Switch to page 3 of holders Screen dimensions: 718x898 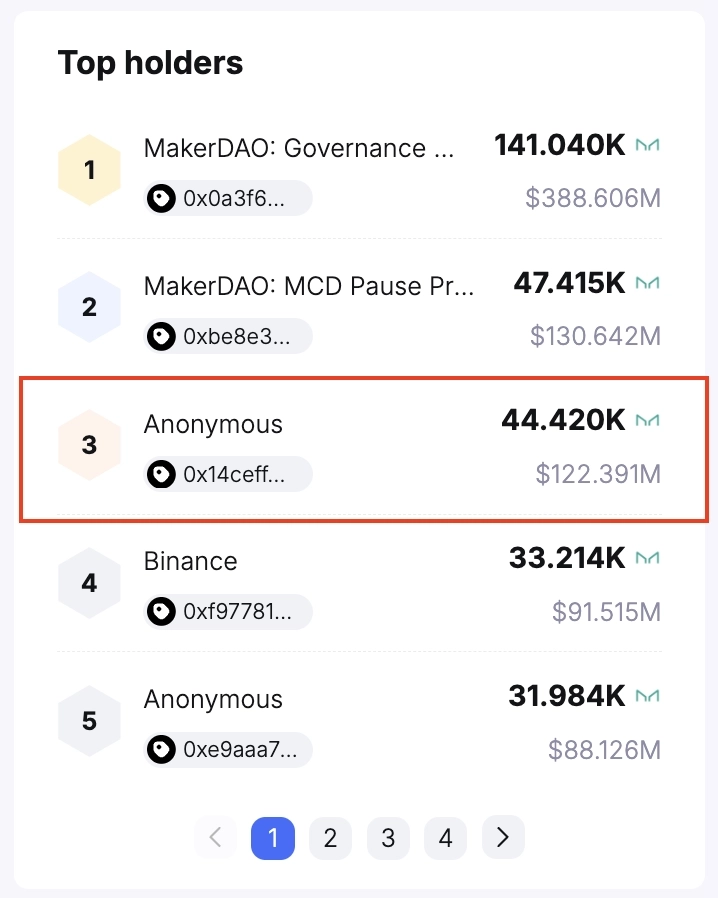[388, 838]
